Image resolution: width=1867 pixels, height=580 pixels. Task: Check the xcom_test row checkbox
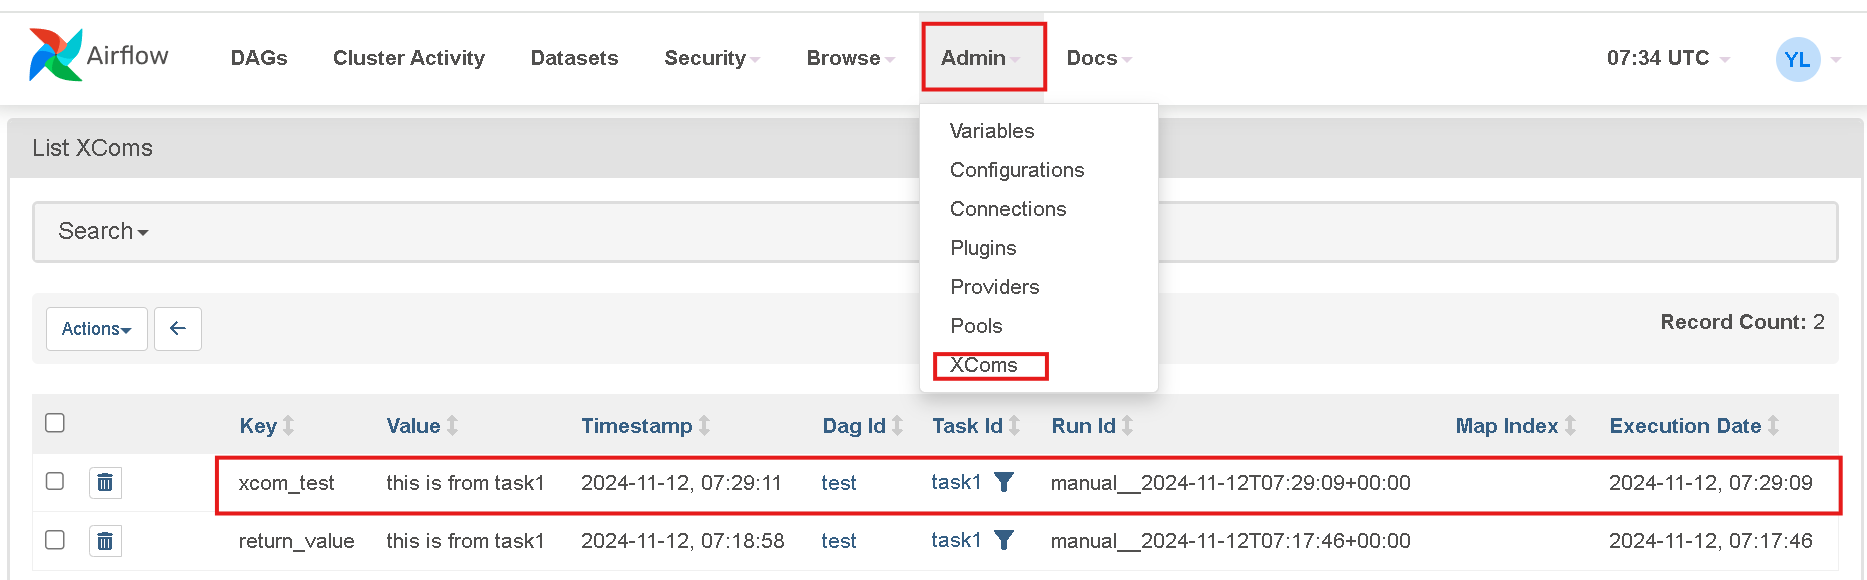click(55, 481)
